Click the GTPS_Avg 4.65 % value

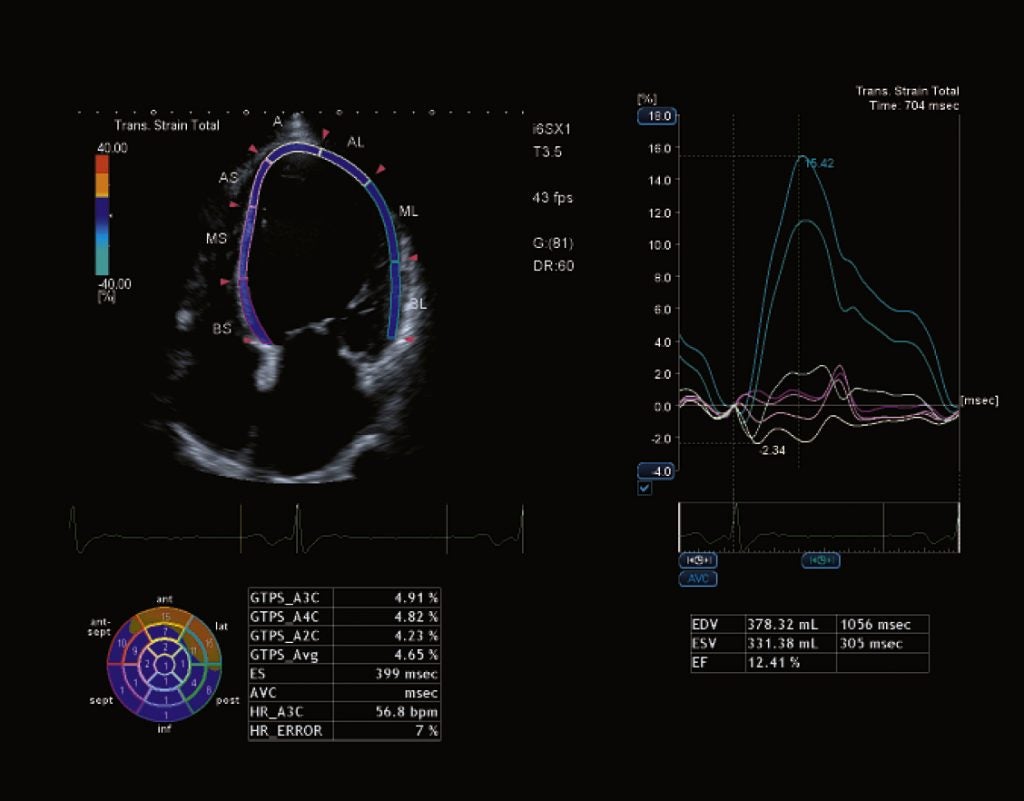point(416,654)
